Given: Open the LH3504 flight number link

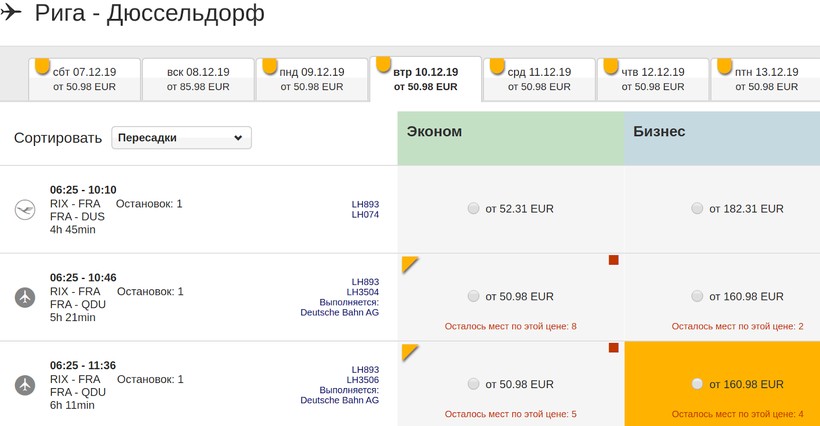Looking at the screenshot, I should click(x=363, y=292).
